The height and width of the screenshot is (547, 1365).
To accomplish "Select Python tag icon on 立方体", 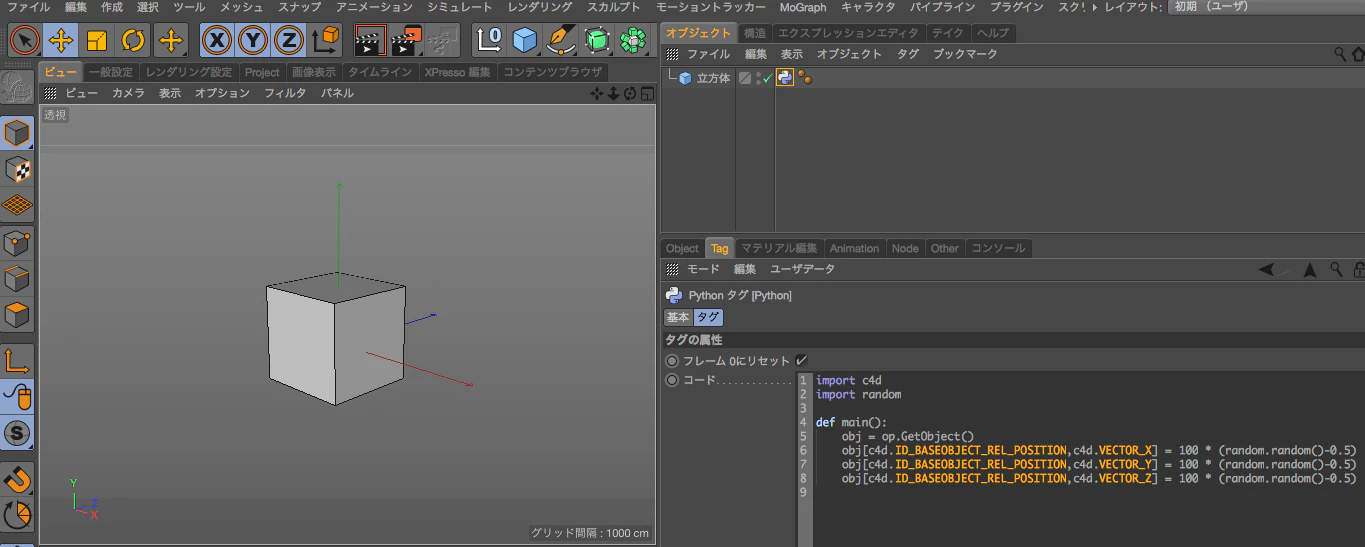I will pyautogui.click(x=785, y=78).
